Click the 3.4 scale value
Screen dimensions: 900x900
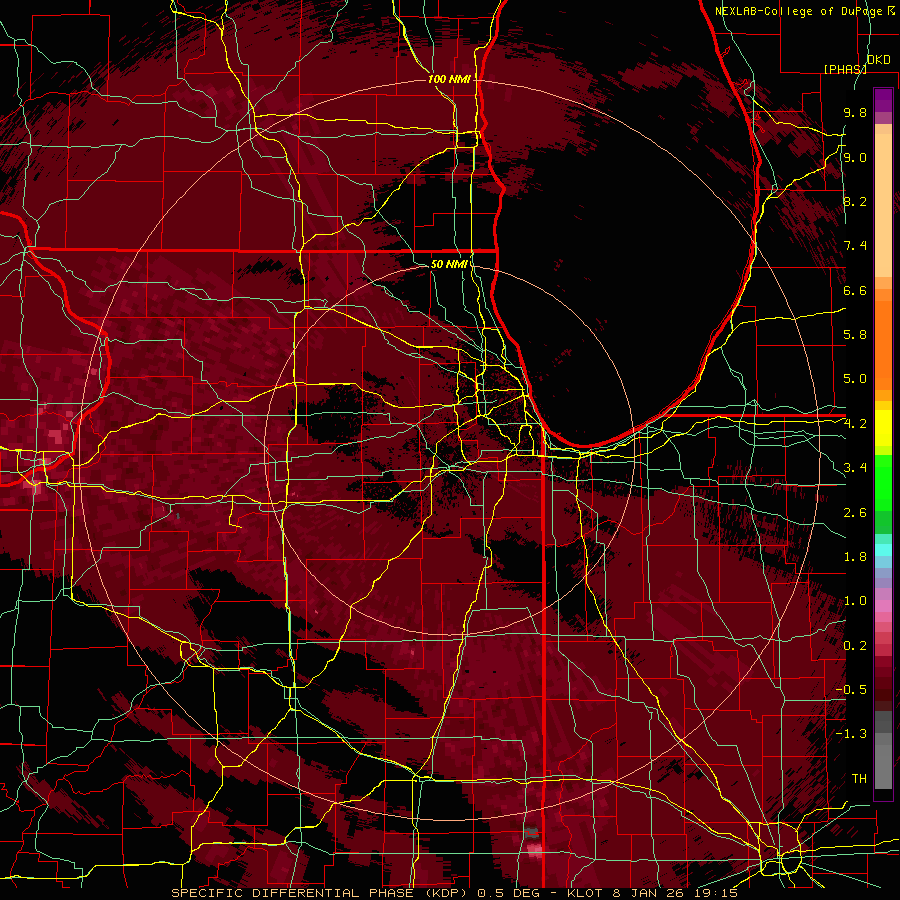click(855, 468)
